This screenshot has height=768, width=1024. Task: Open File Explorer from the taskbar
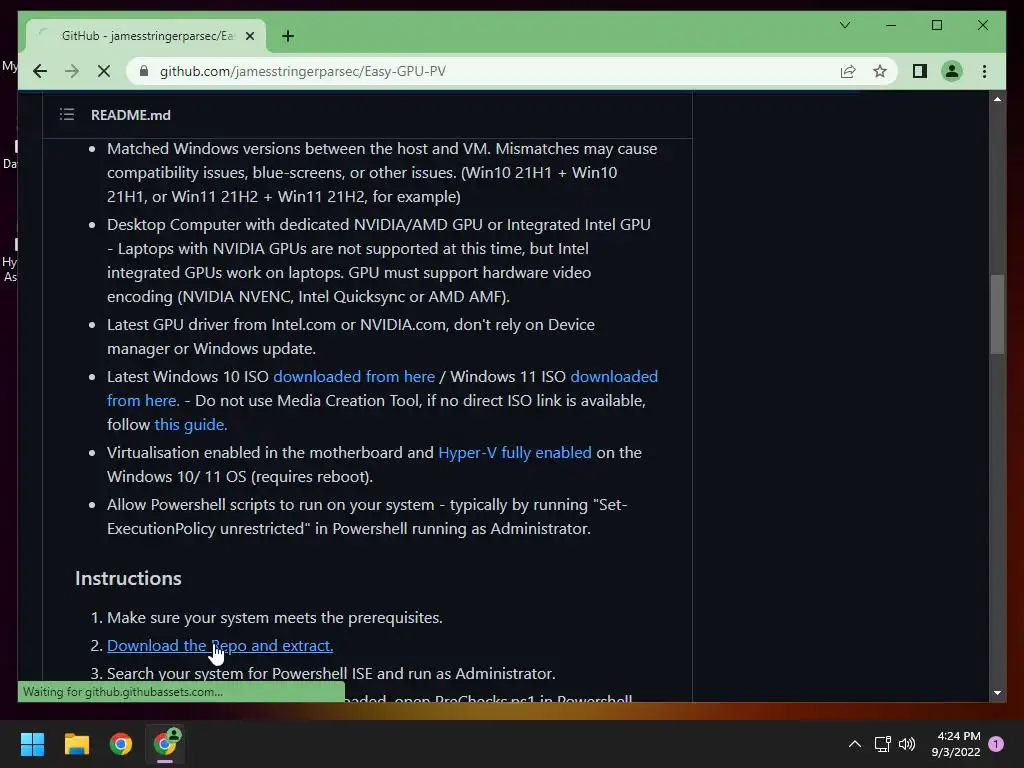click(x=76, y=744)
